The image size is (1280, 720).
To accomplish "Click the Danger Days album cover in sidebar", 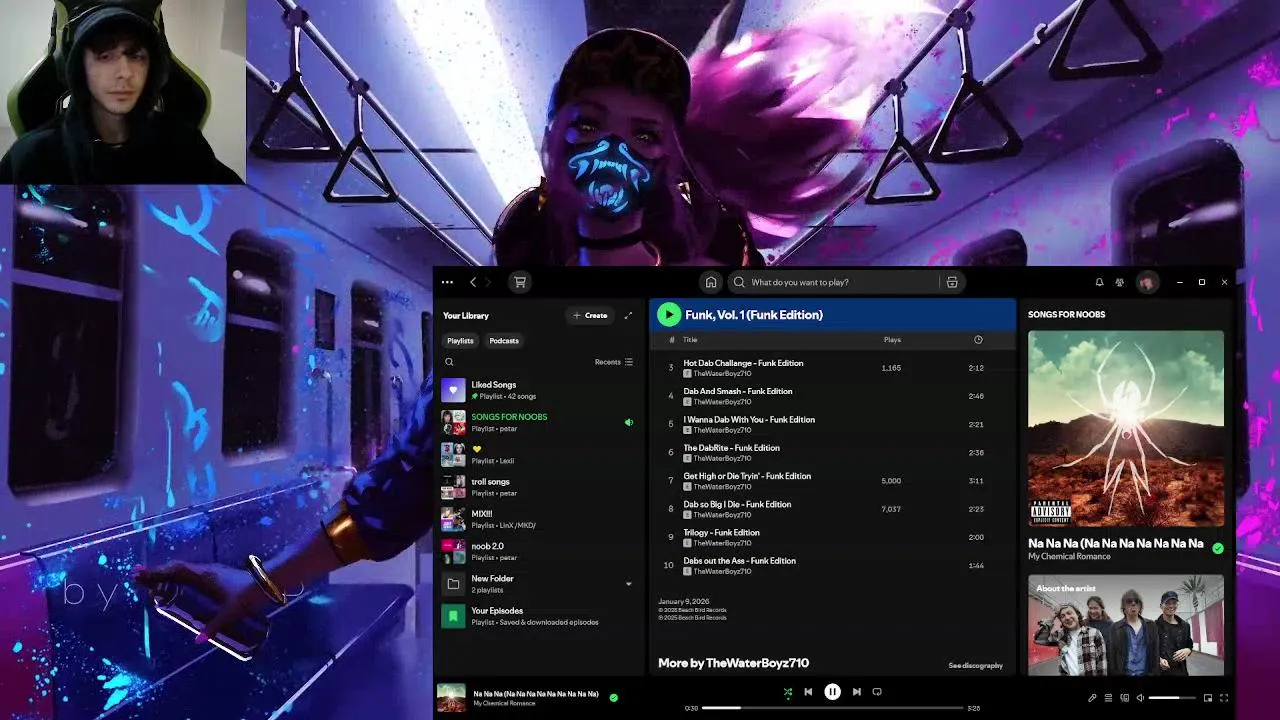I will coord(1126,428).
